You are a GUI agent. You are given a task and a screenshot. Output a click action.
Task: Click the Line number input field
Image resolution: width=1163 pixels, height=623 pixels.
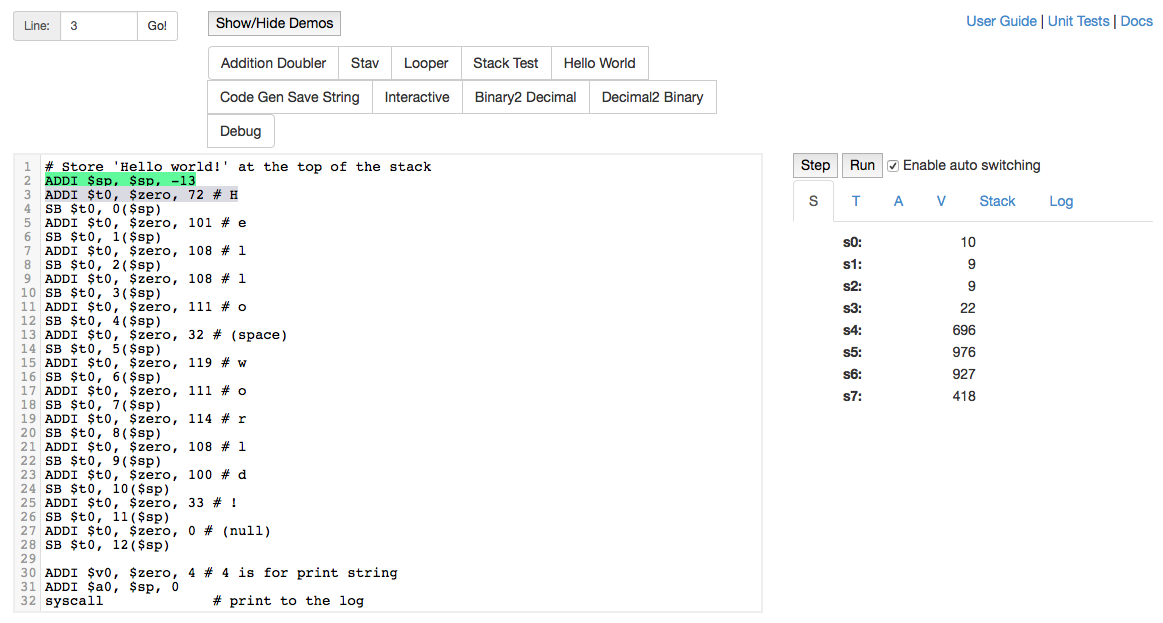point(98,26)
